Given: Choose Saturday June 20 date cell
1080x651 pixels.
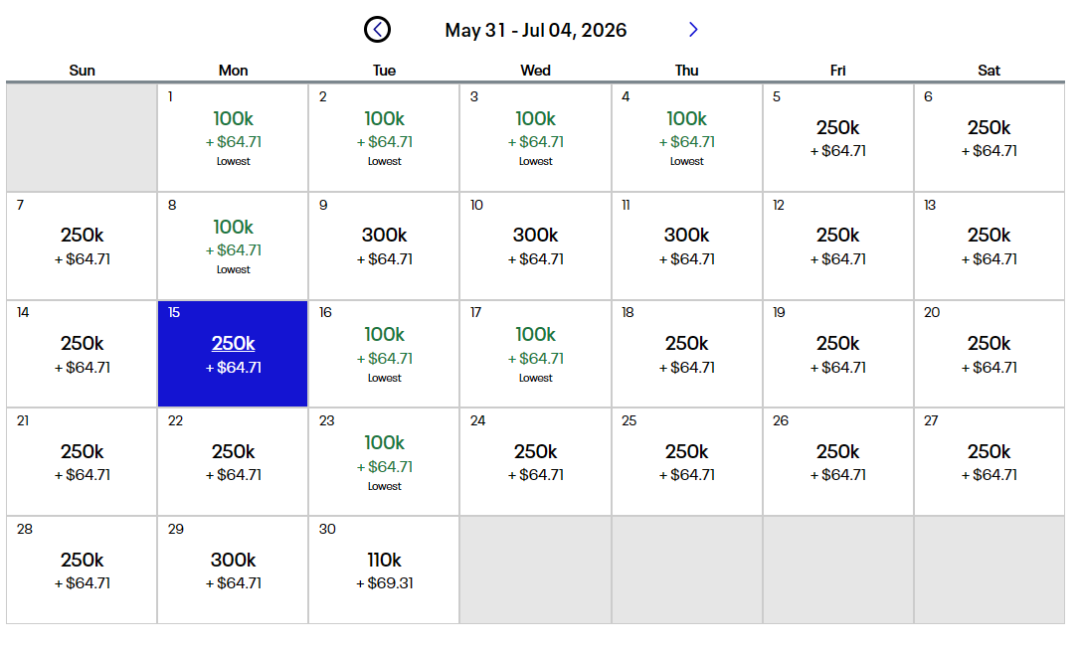Looking at the screenshot, I should [989, 353].
